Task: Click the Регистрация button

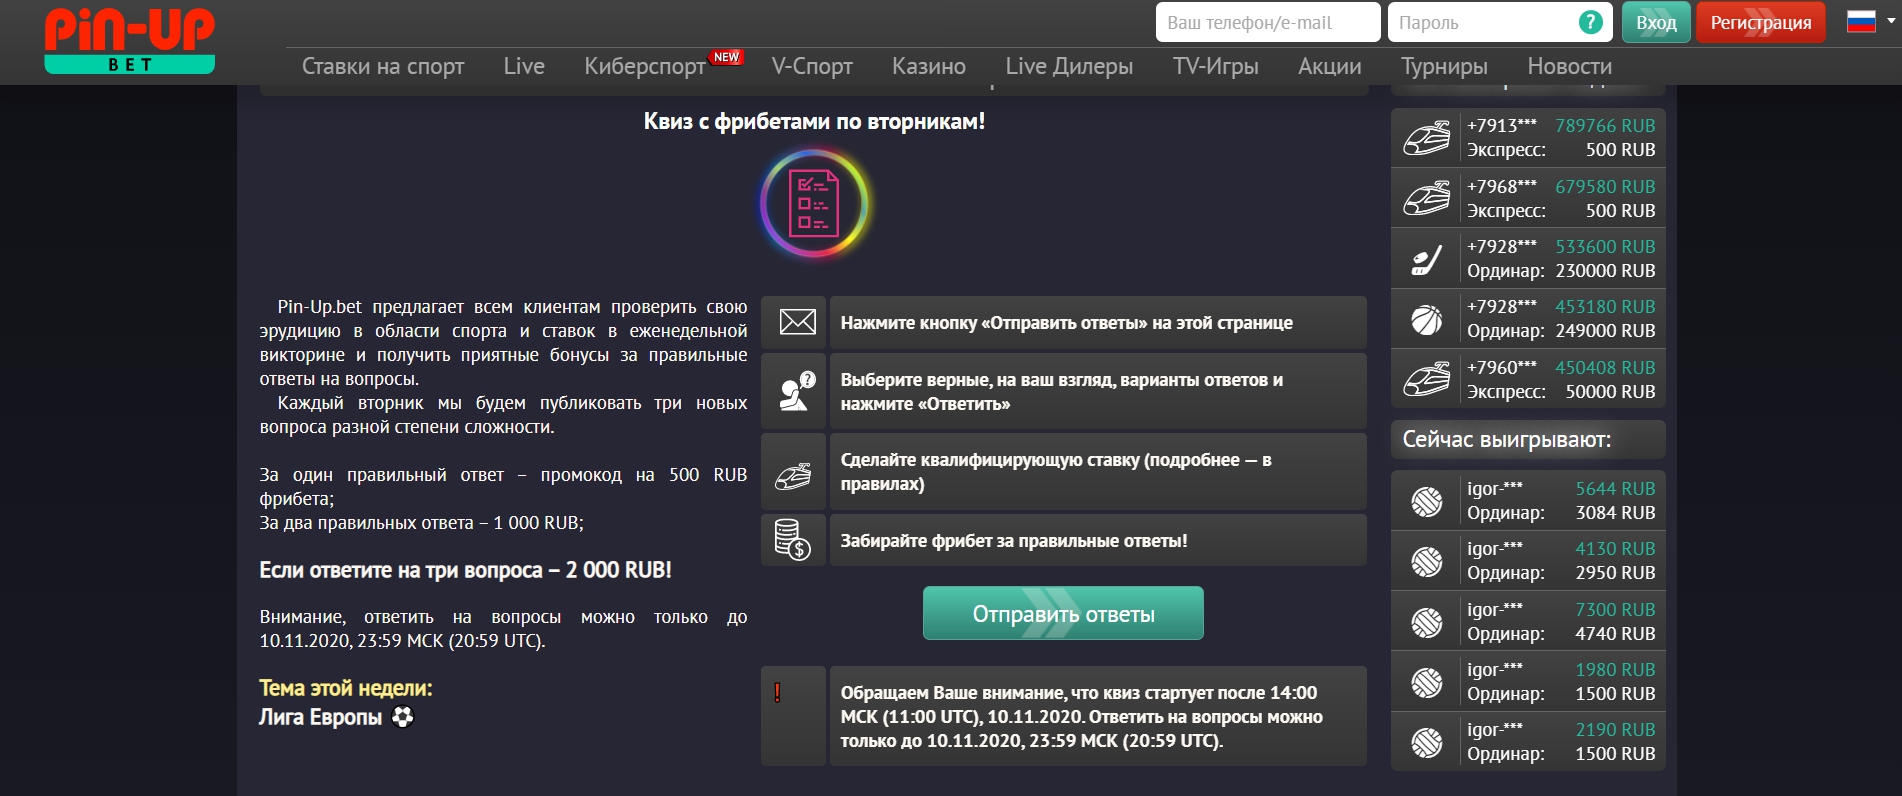Action: pyautogui.click(x=1760, y=22)
